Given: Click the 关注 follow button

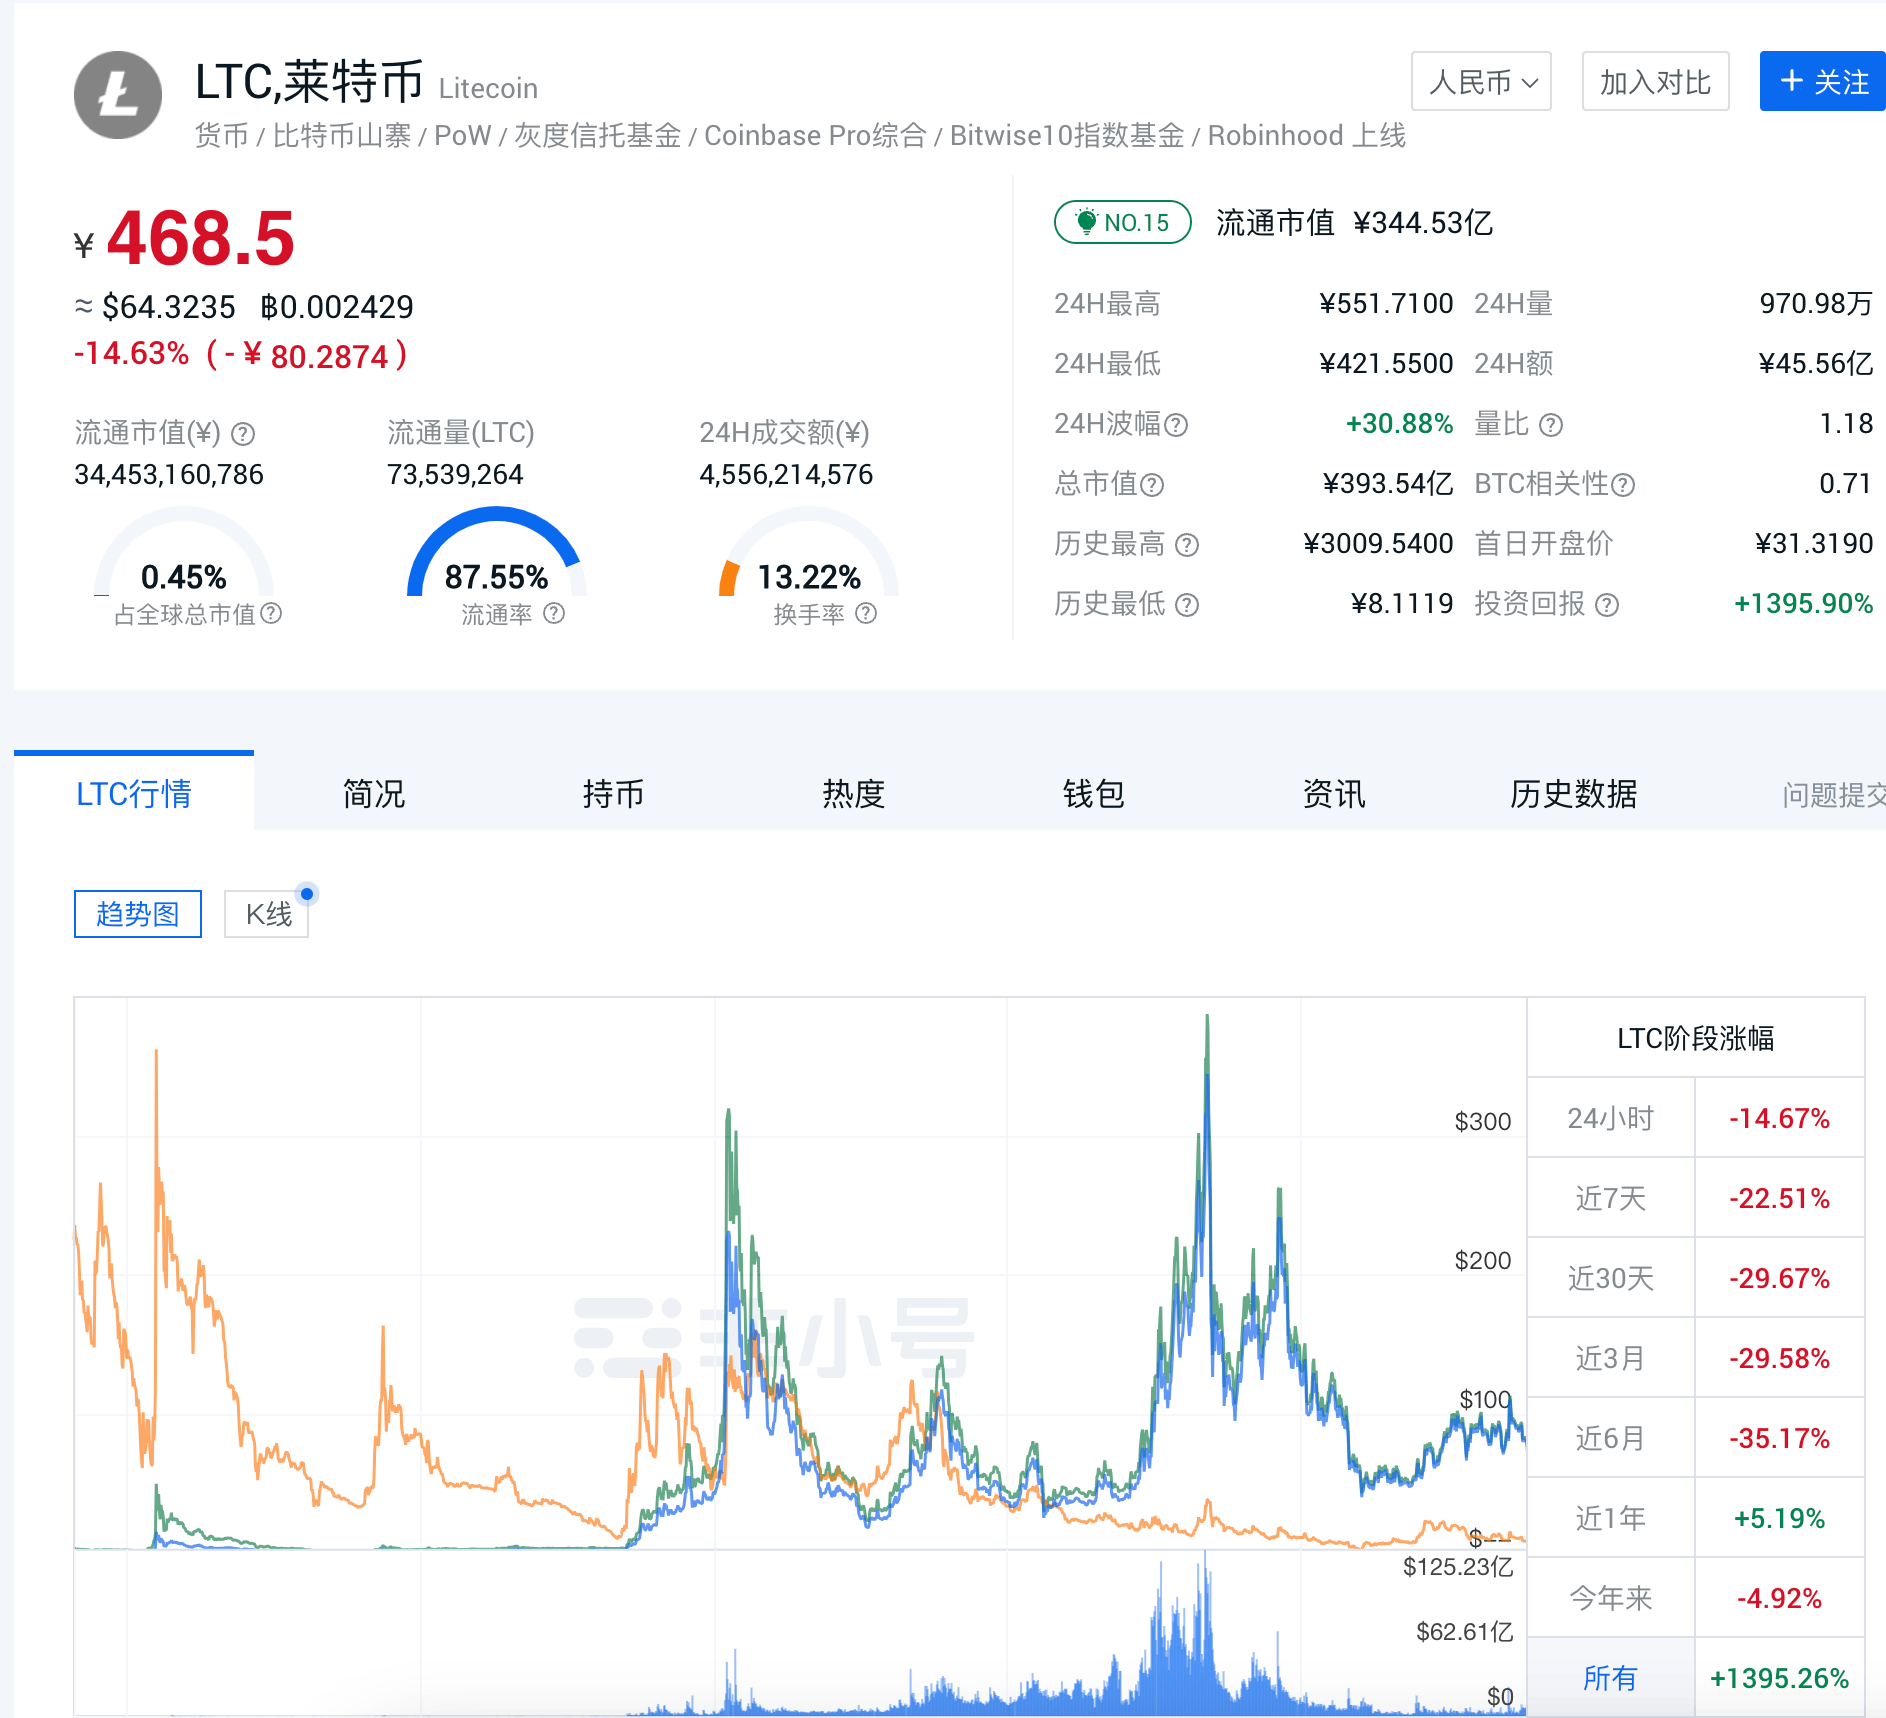Looking at the screenshot, I should (1823, 82).
